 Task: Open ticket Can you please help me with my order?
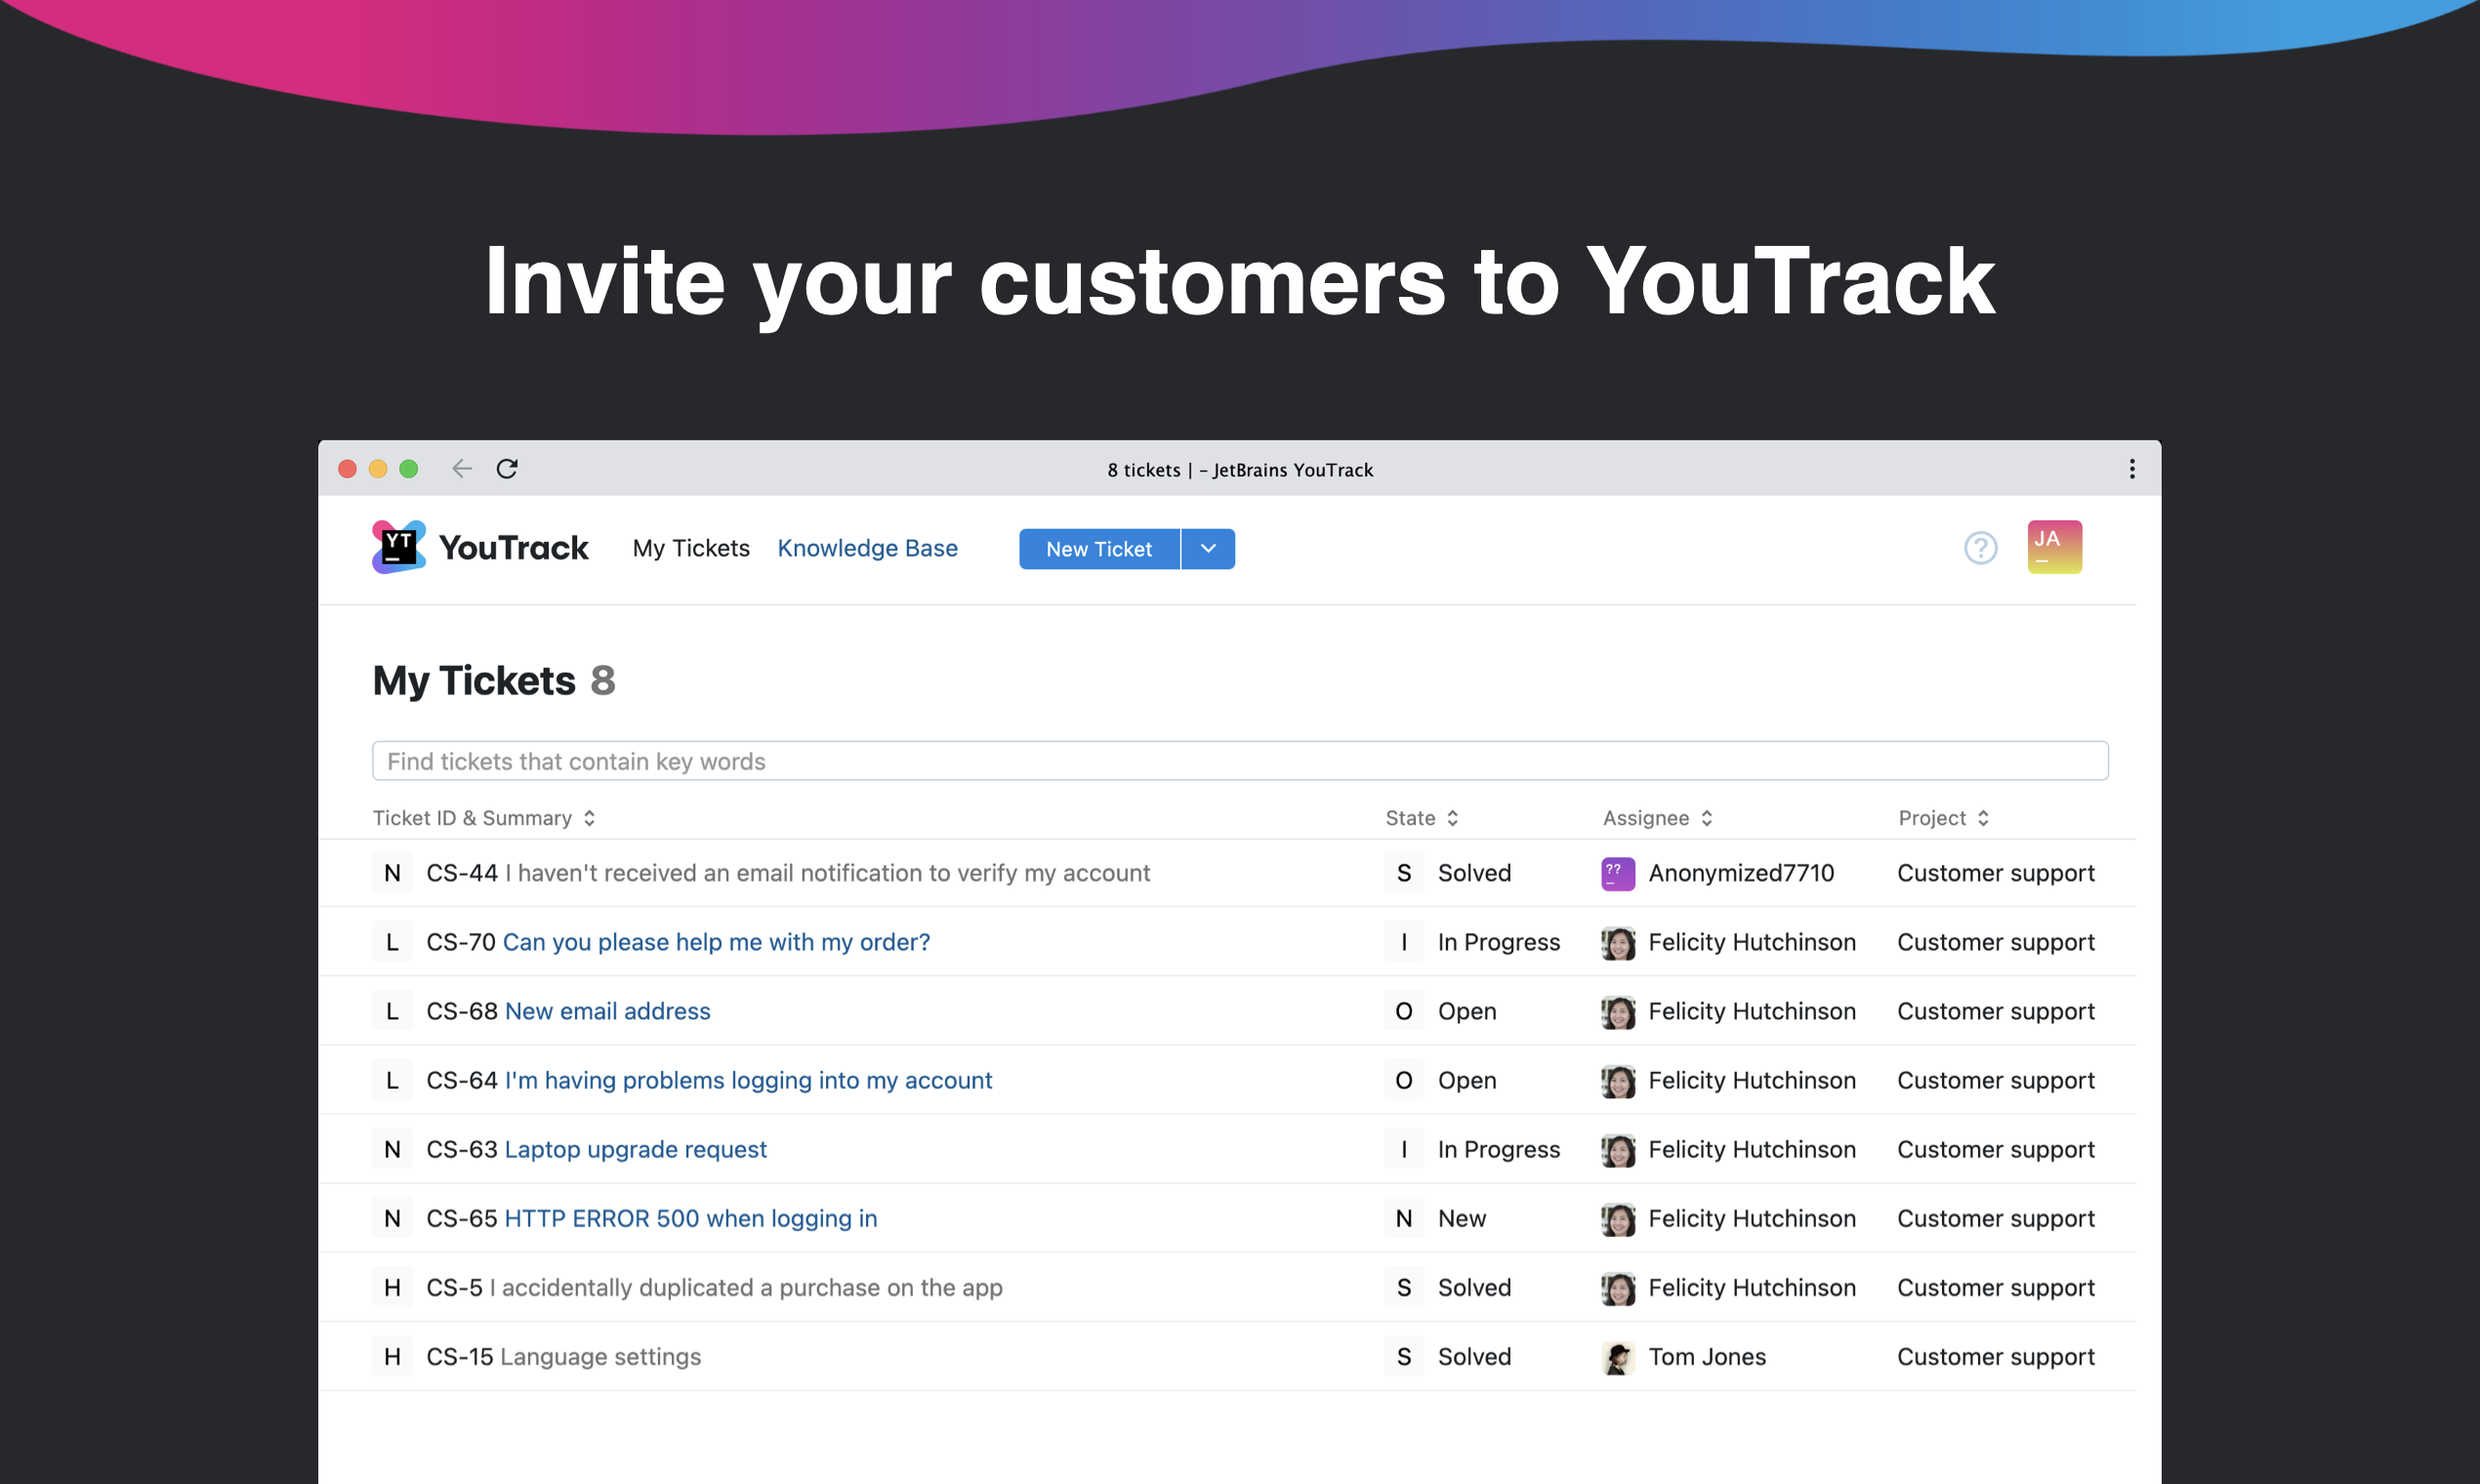point(716,942)
